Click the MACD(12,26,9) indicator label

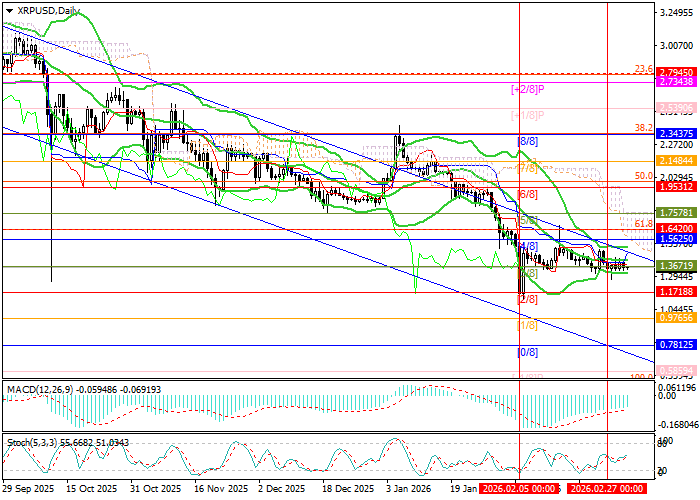click(x=40, y=388)
